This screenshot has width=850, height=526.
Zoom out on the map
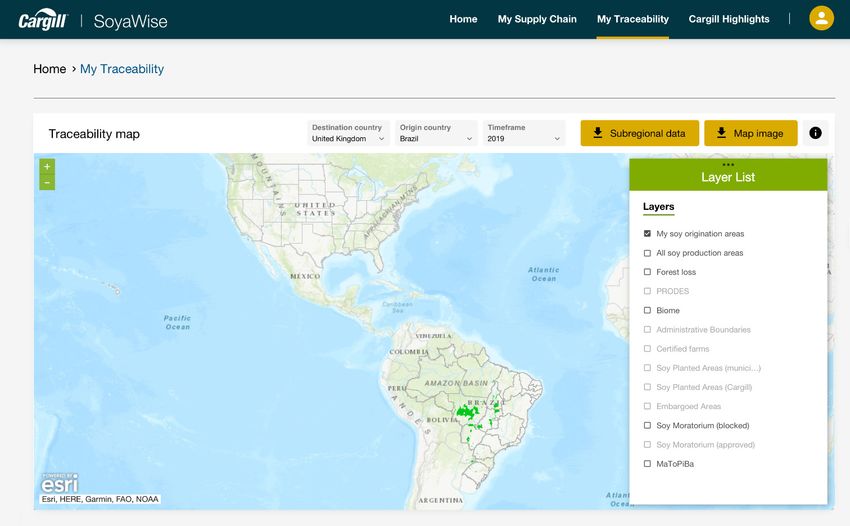click(47, 183)
